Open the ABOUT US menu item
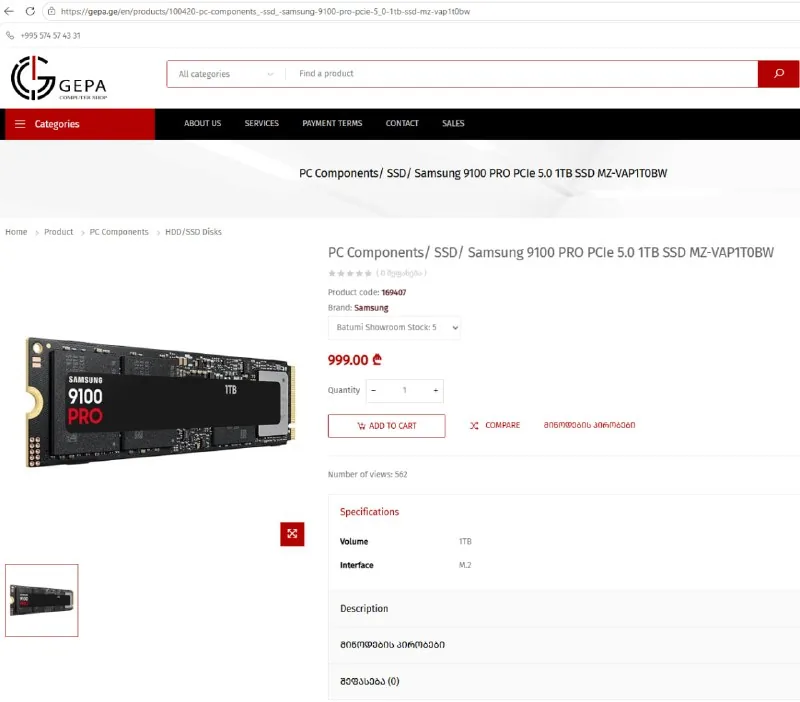The height and width of the screenshot is (702, 800). (x=203, y=123)
